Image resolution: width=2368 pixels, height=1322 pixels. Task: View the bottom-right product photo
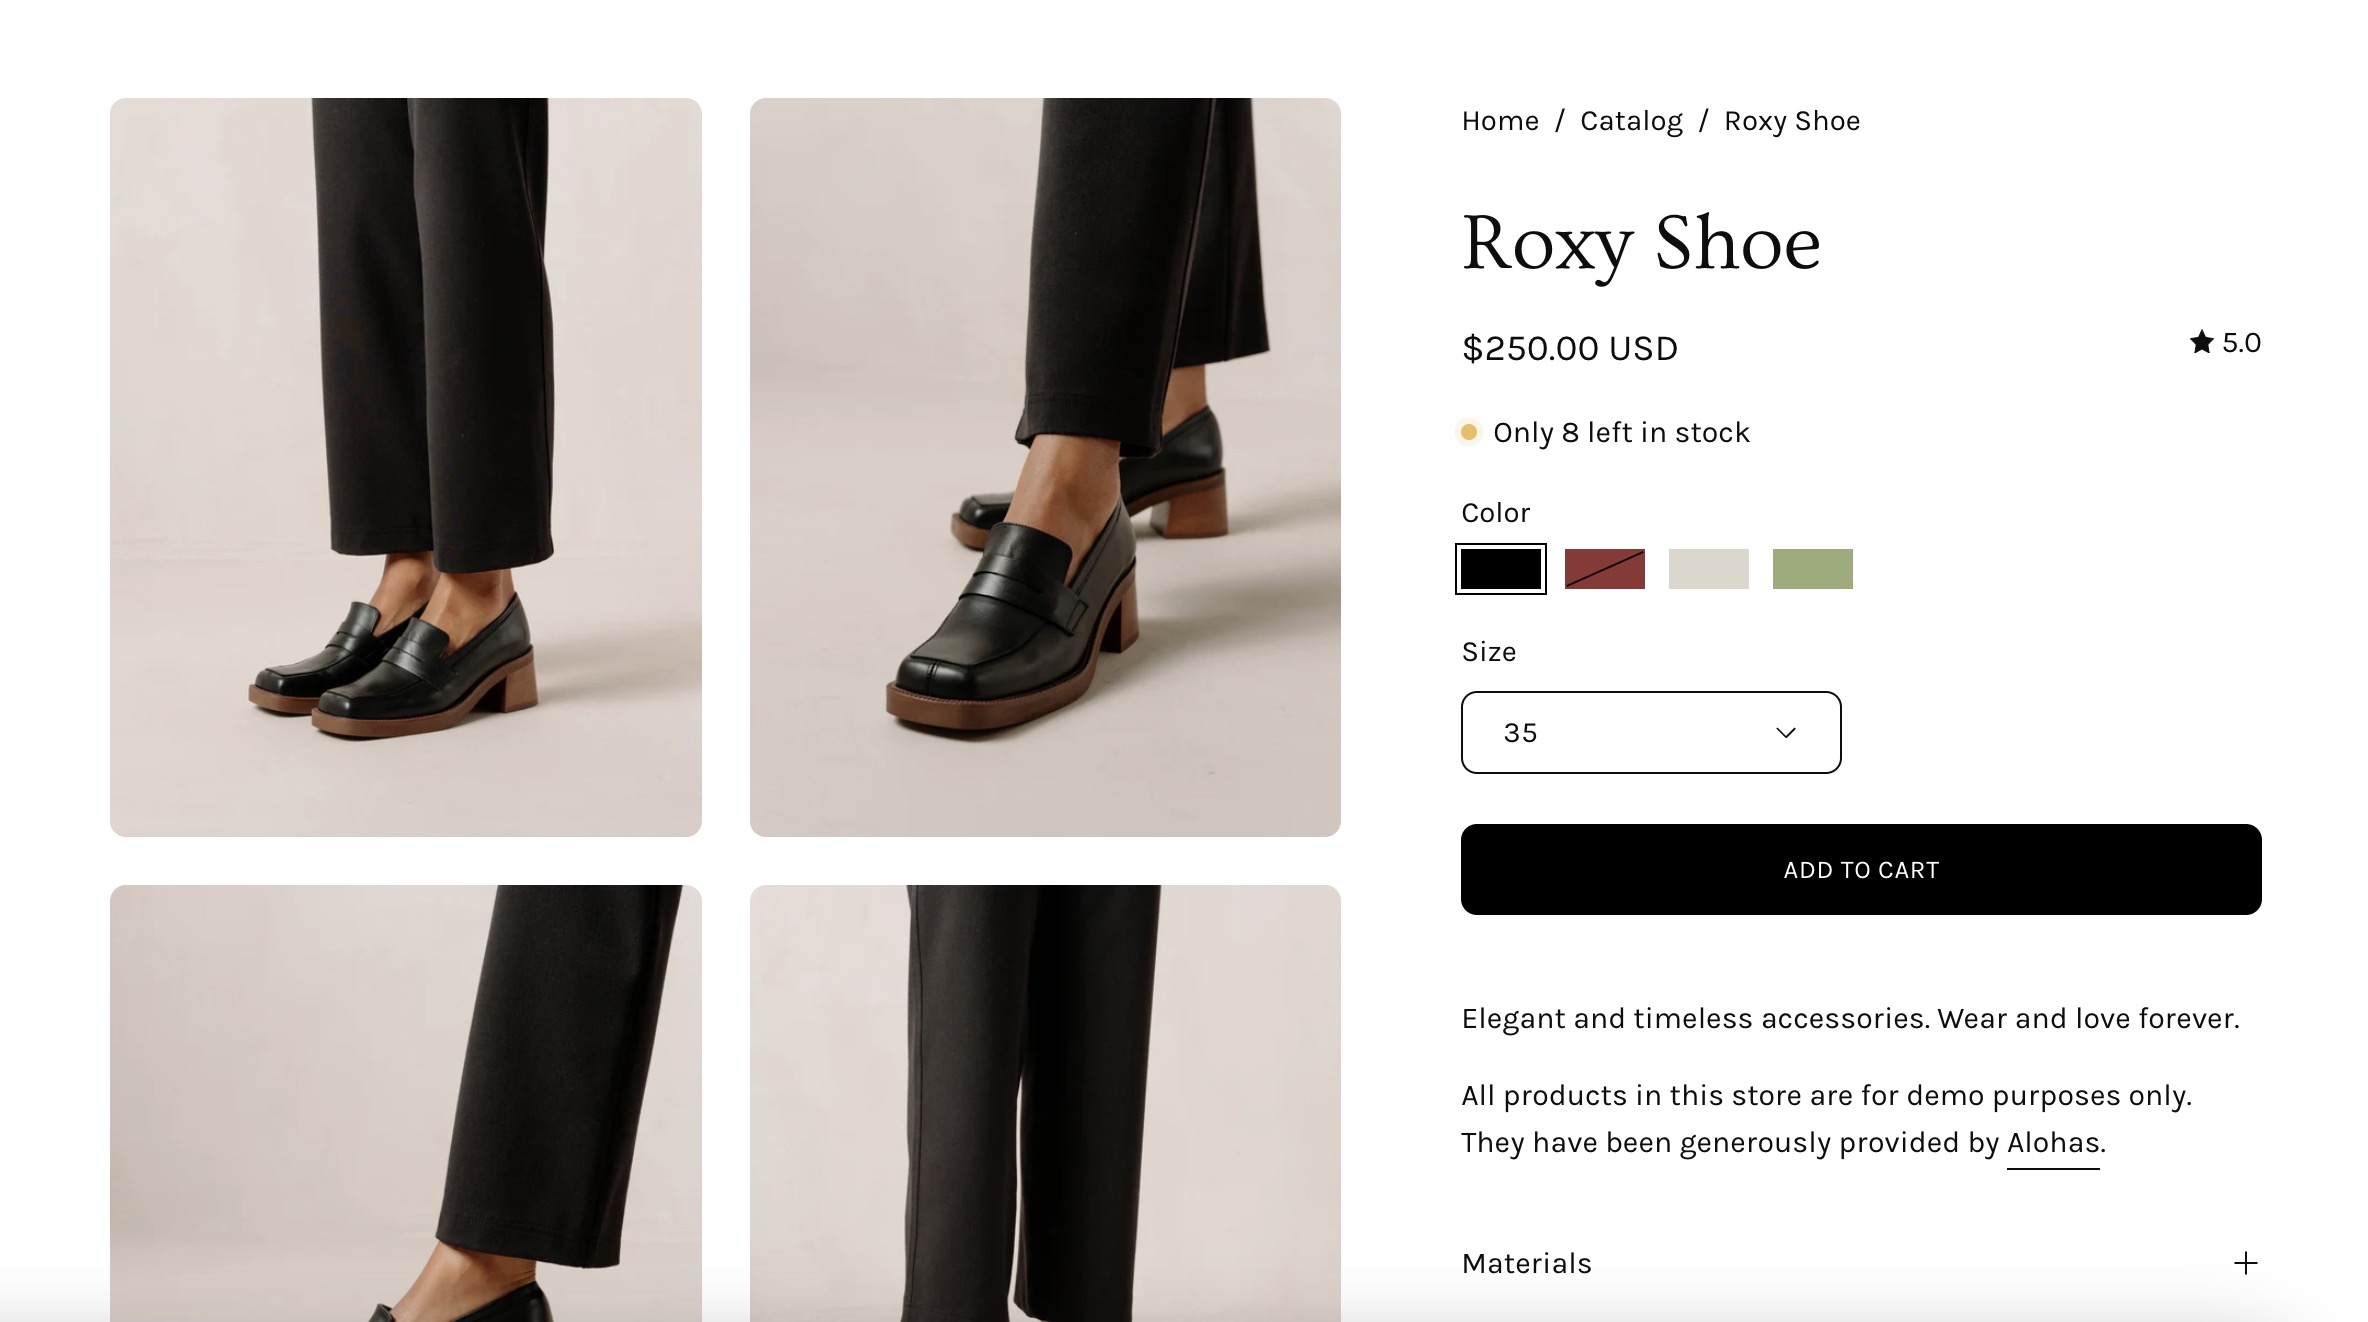coord(1045,1102)
